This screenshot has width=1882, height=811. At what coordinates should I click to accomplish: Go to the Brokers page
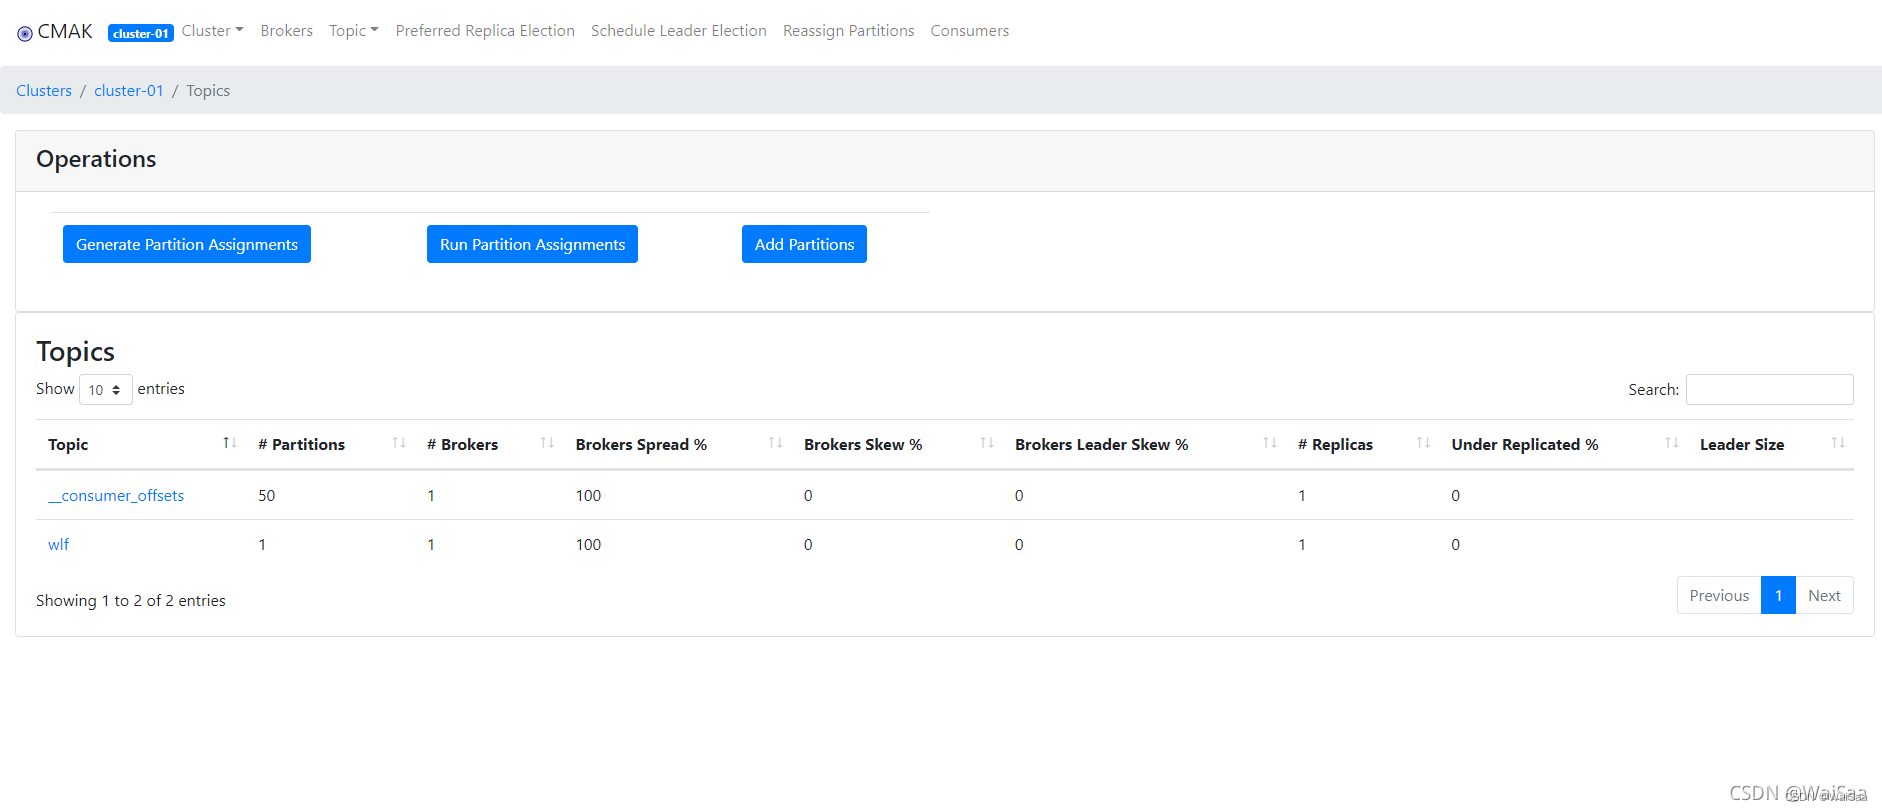[x=287, y=31]
